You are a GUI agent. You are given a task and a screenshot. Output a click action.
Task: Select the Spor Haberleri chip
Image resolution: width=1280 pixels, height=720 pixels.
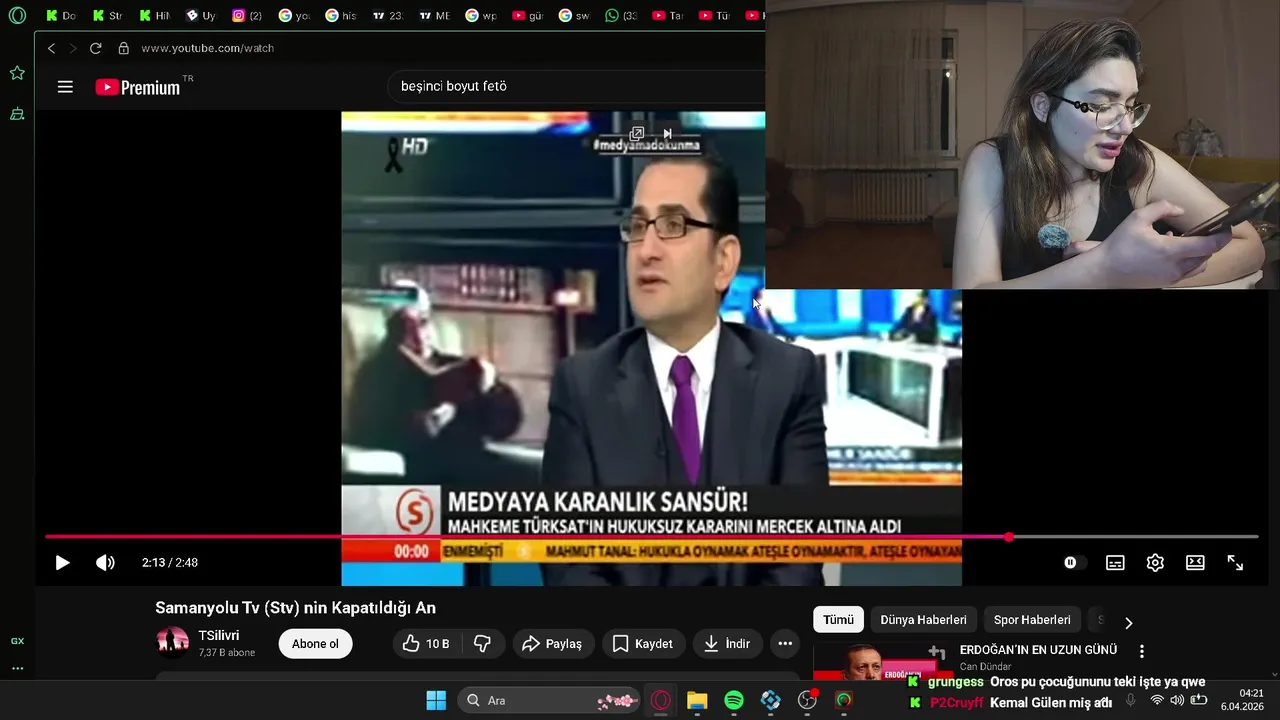(1032, 620)
